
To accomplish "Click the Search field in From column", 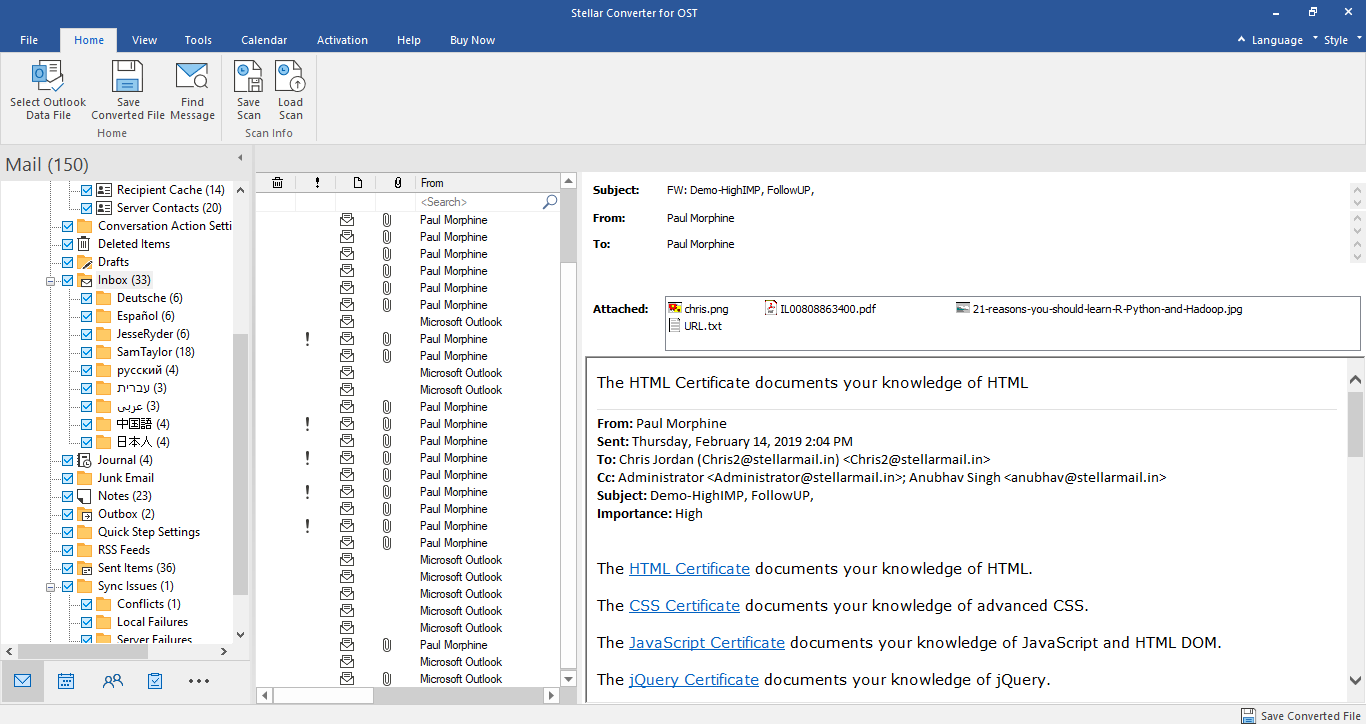I will [x=478, y=202].
